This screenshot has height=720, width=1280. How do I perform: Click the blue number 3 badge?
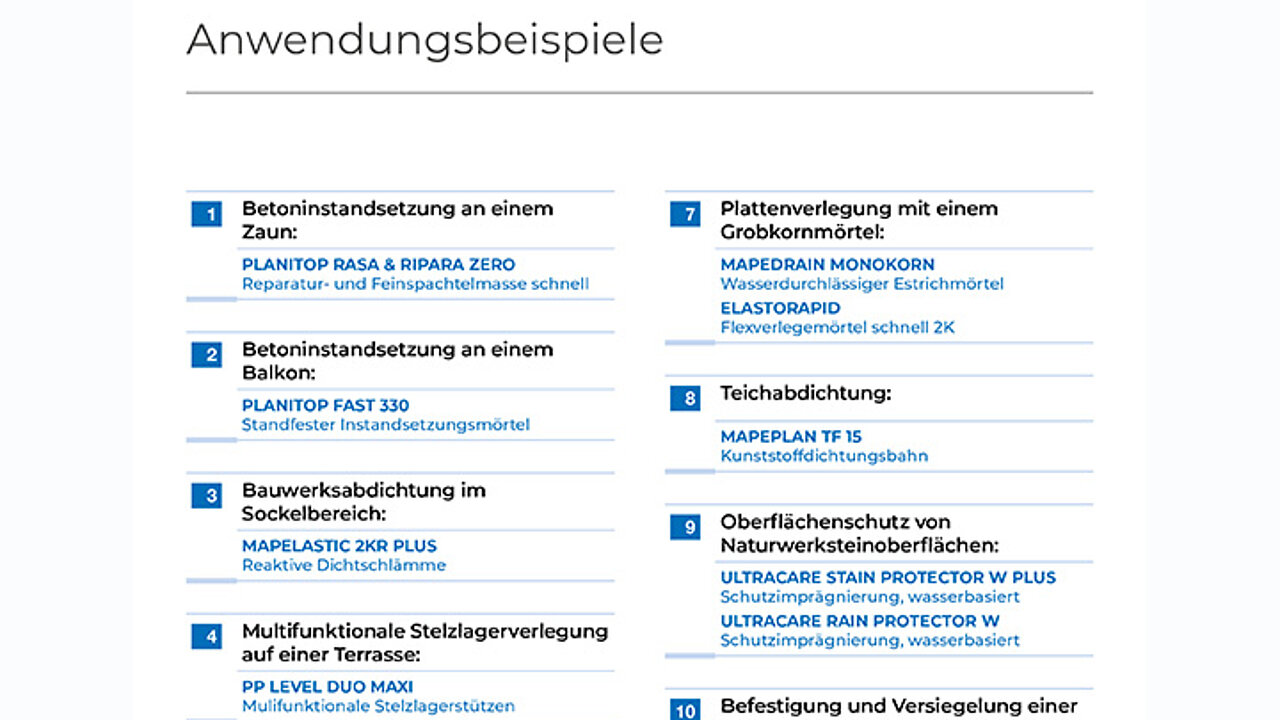point(206,496)
